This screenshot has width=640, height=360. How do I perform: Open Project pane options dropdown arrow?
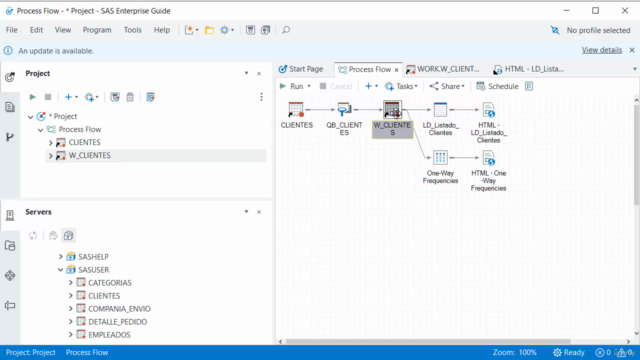pyautogui.click(x=247, y=73)
